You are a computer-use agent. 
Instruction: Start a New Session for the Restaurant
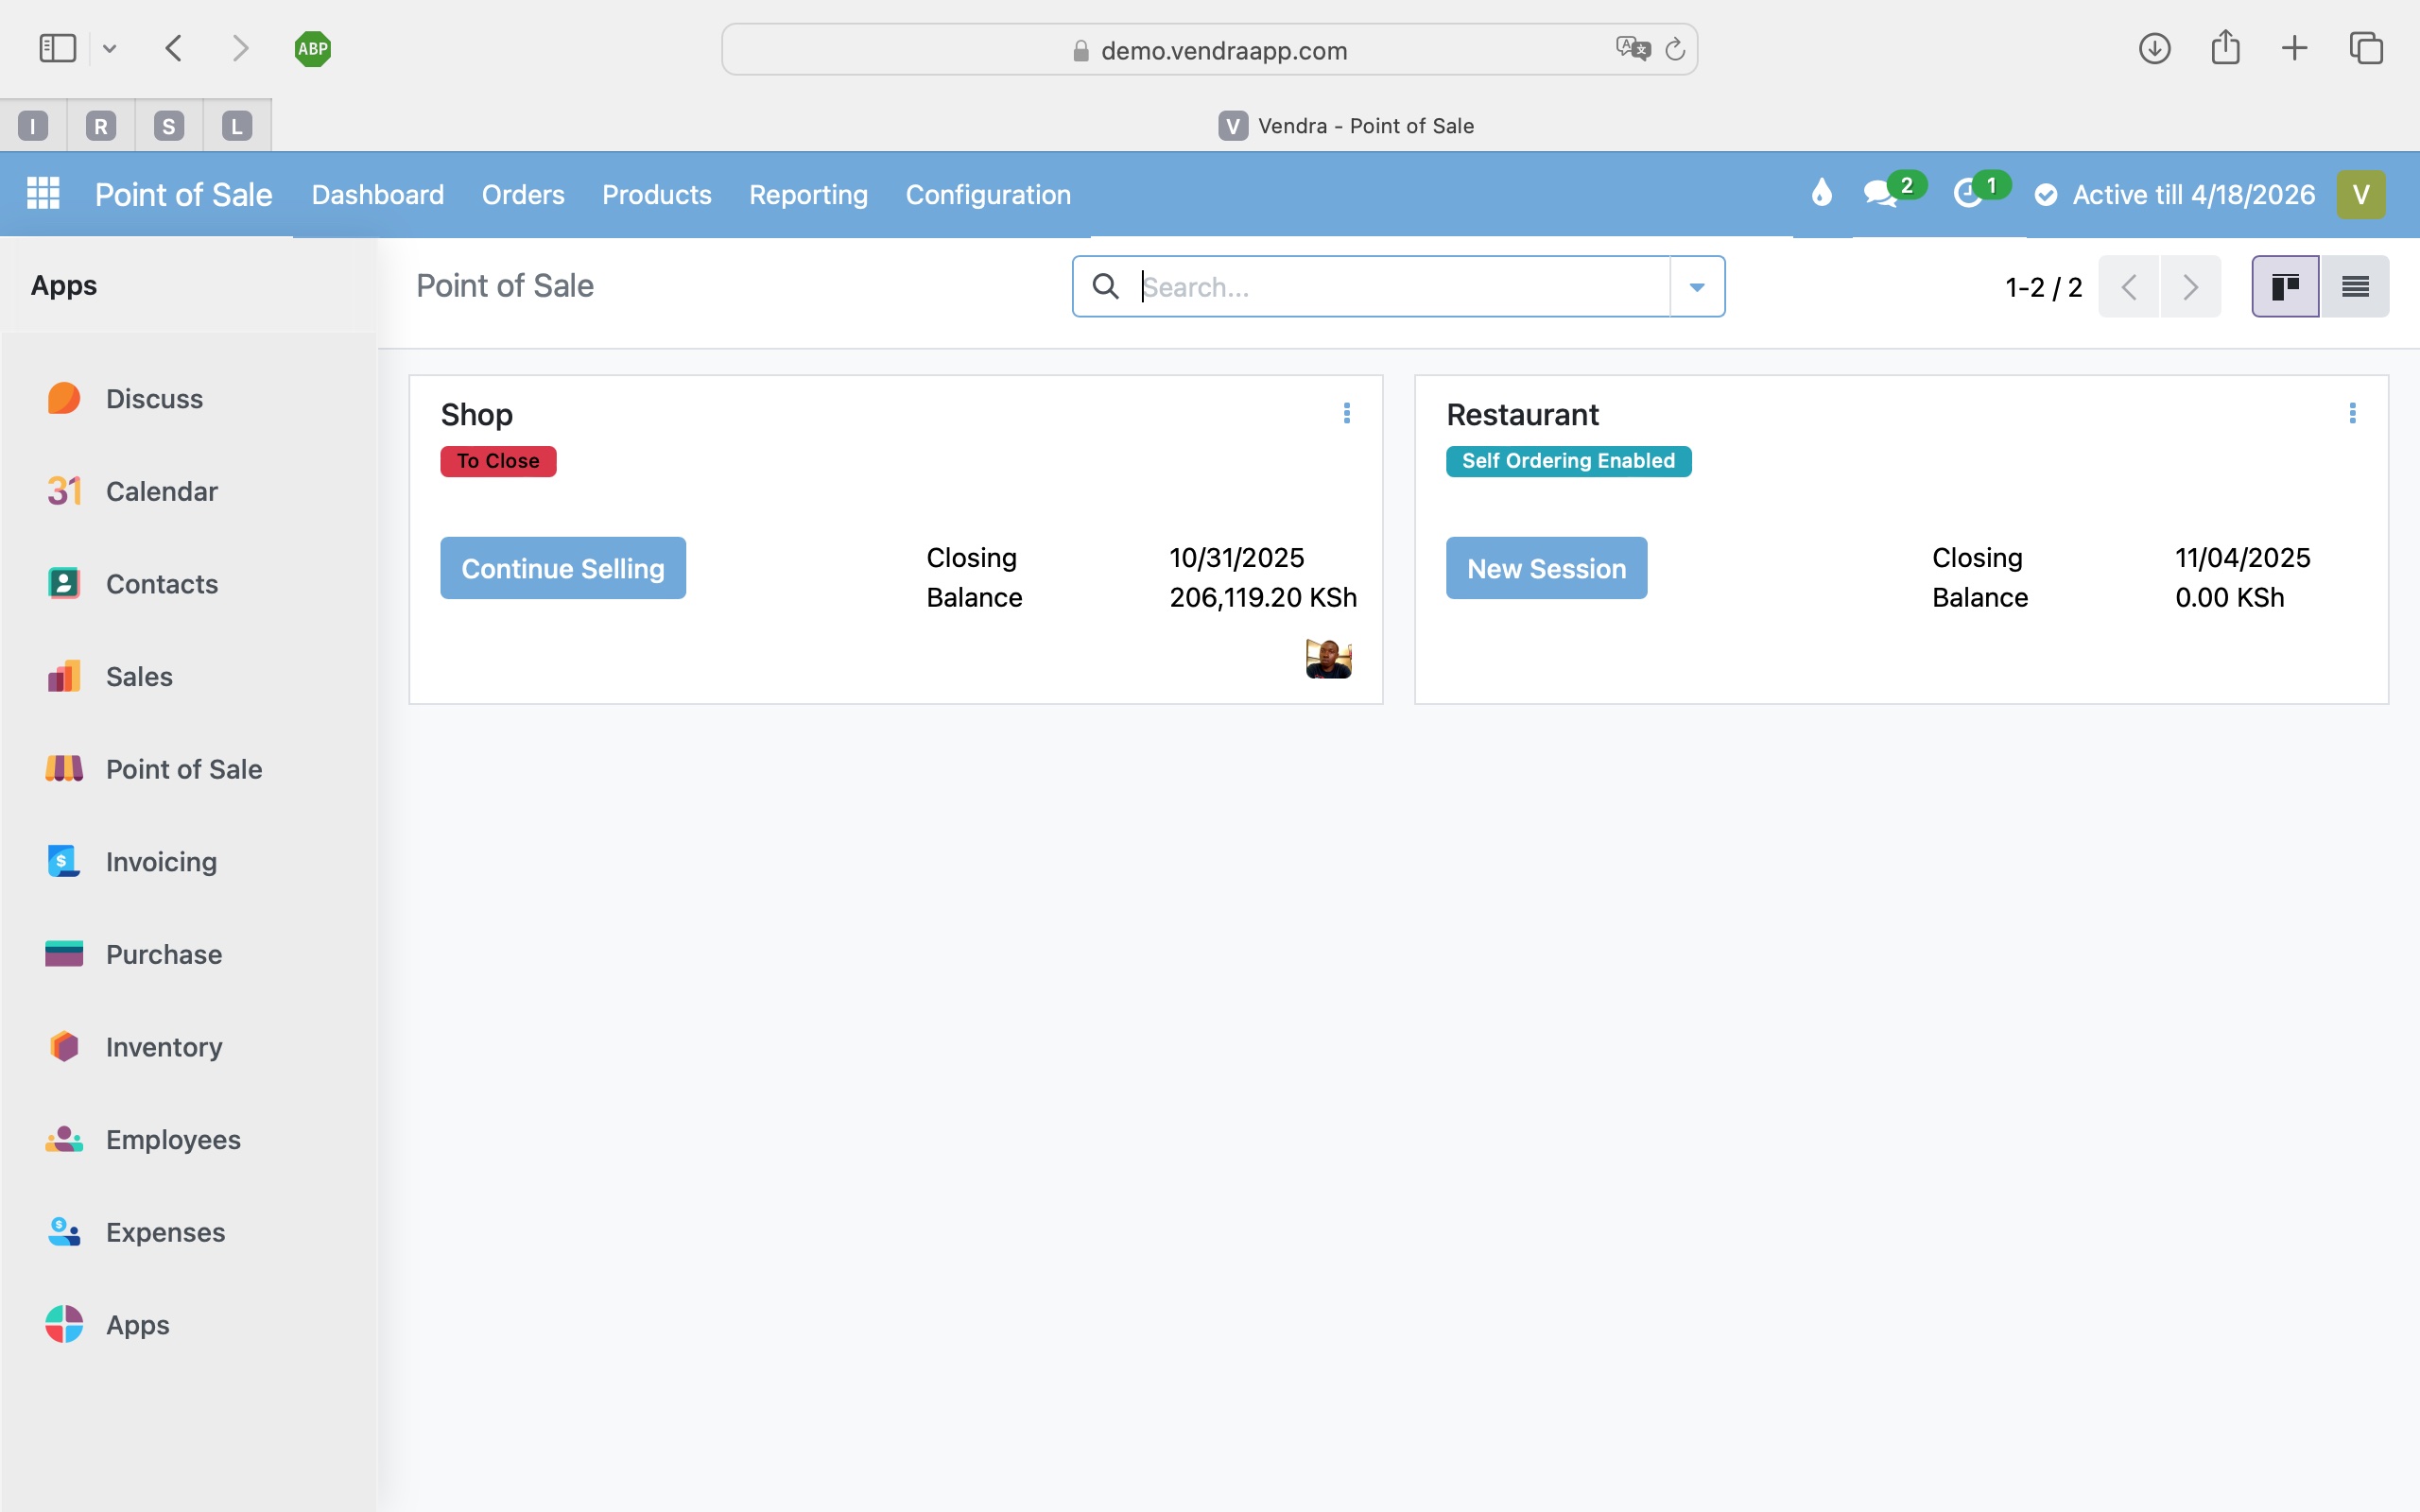tap(1545, 567)
